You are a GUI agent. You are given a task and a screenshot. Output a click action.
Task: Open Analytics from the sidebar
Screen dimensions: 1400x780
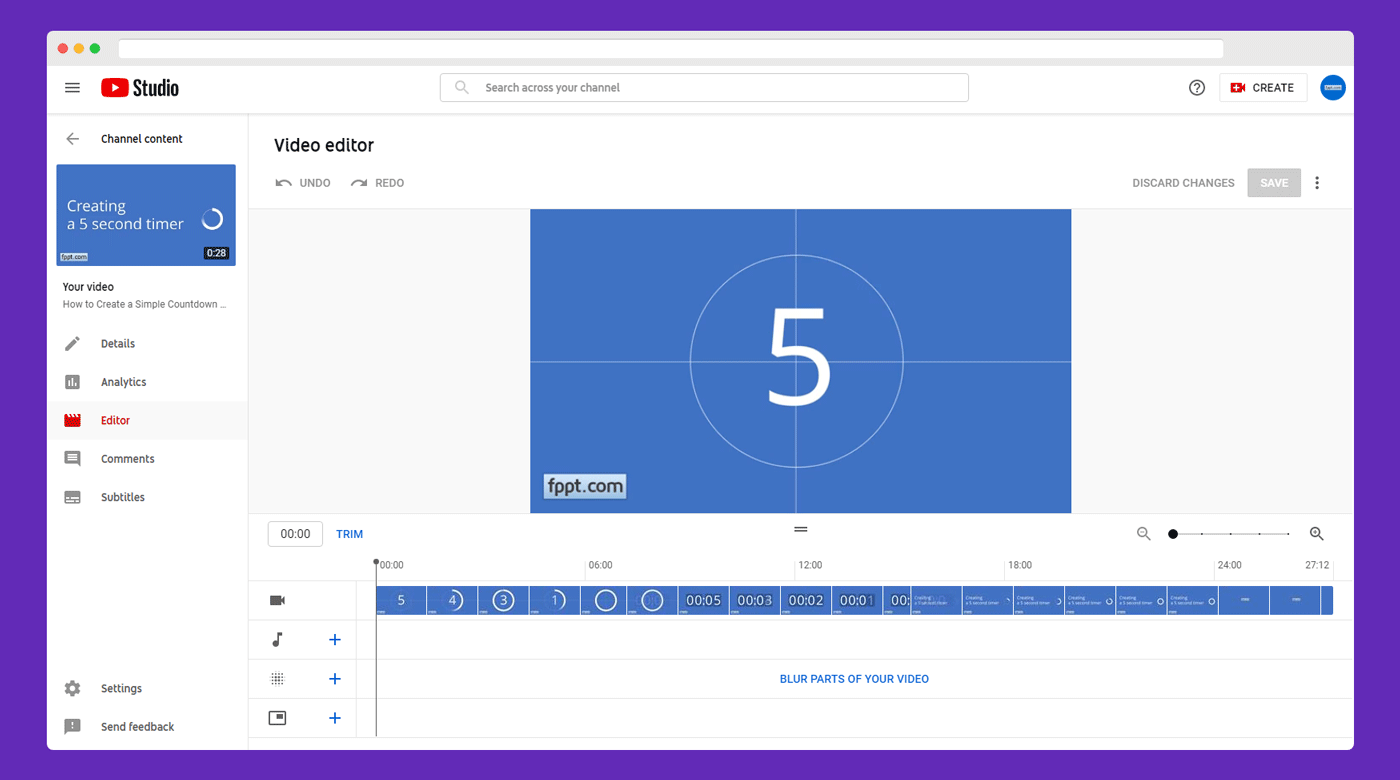(123, 382)
